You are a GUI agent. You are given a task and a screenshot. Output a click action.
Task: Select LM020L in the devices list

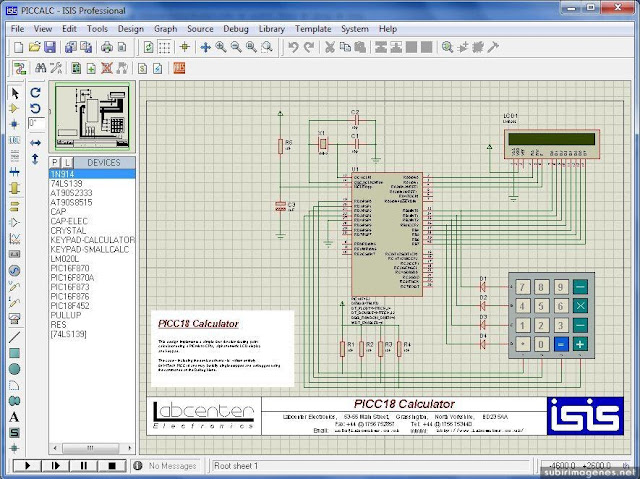tap(92, 259)
